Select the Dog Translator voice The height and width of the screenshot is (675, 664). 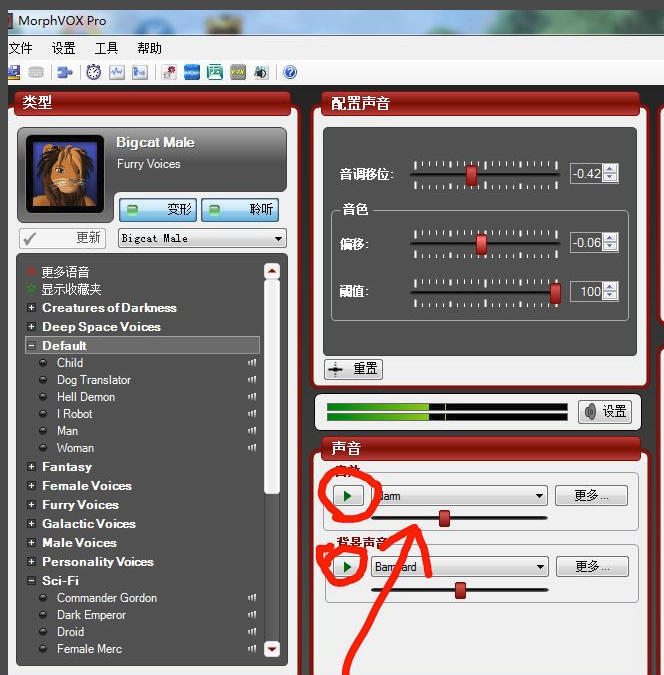point(94,380)
